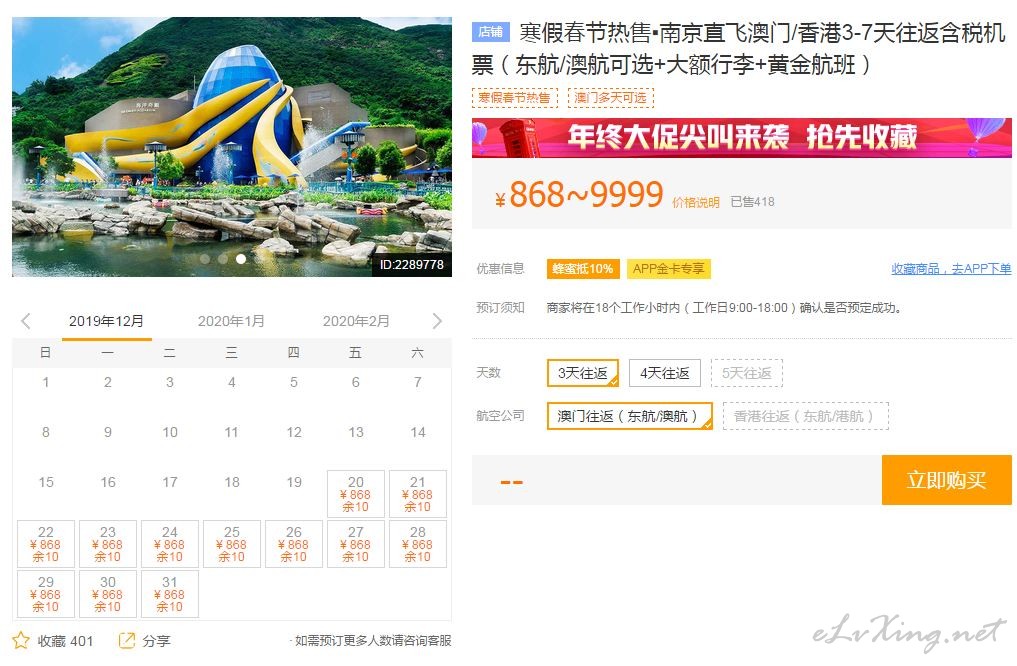The width and height of the screenshot is (1017, 666).
Task: Advance calendar months with right arrow
Action: coord(437,321)
